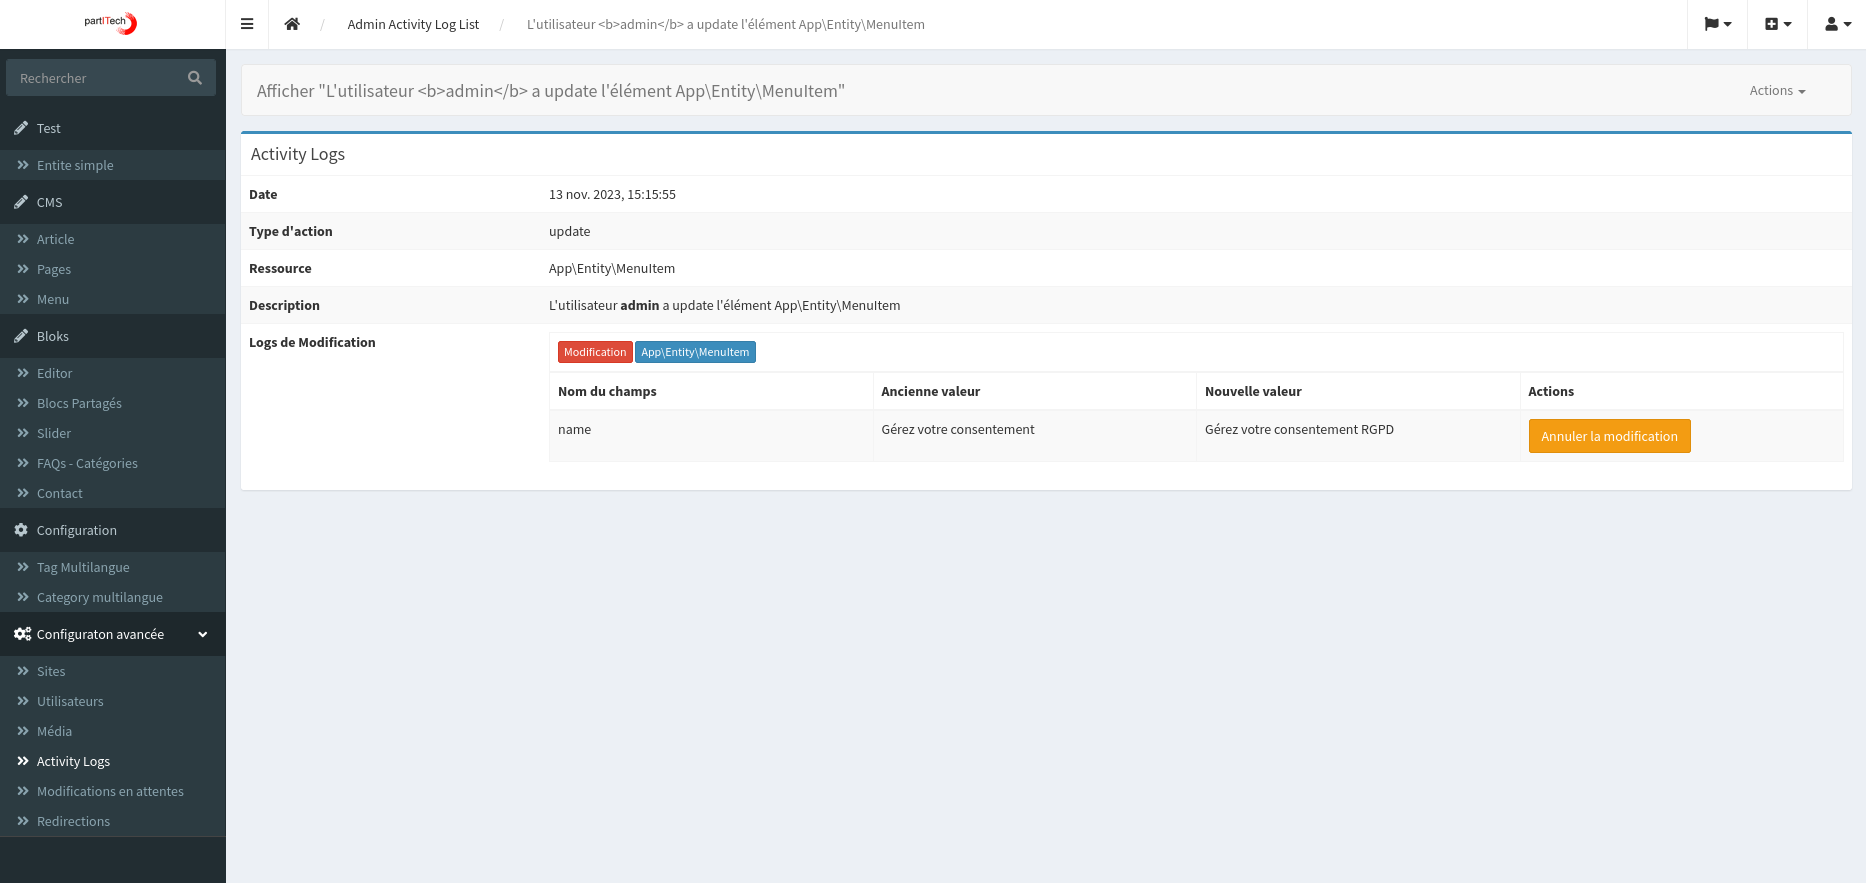Open Utilisateurs in the sidebar

(70, 701)
